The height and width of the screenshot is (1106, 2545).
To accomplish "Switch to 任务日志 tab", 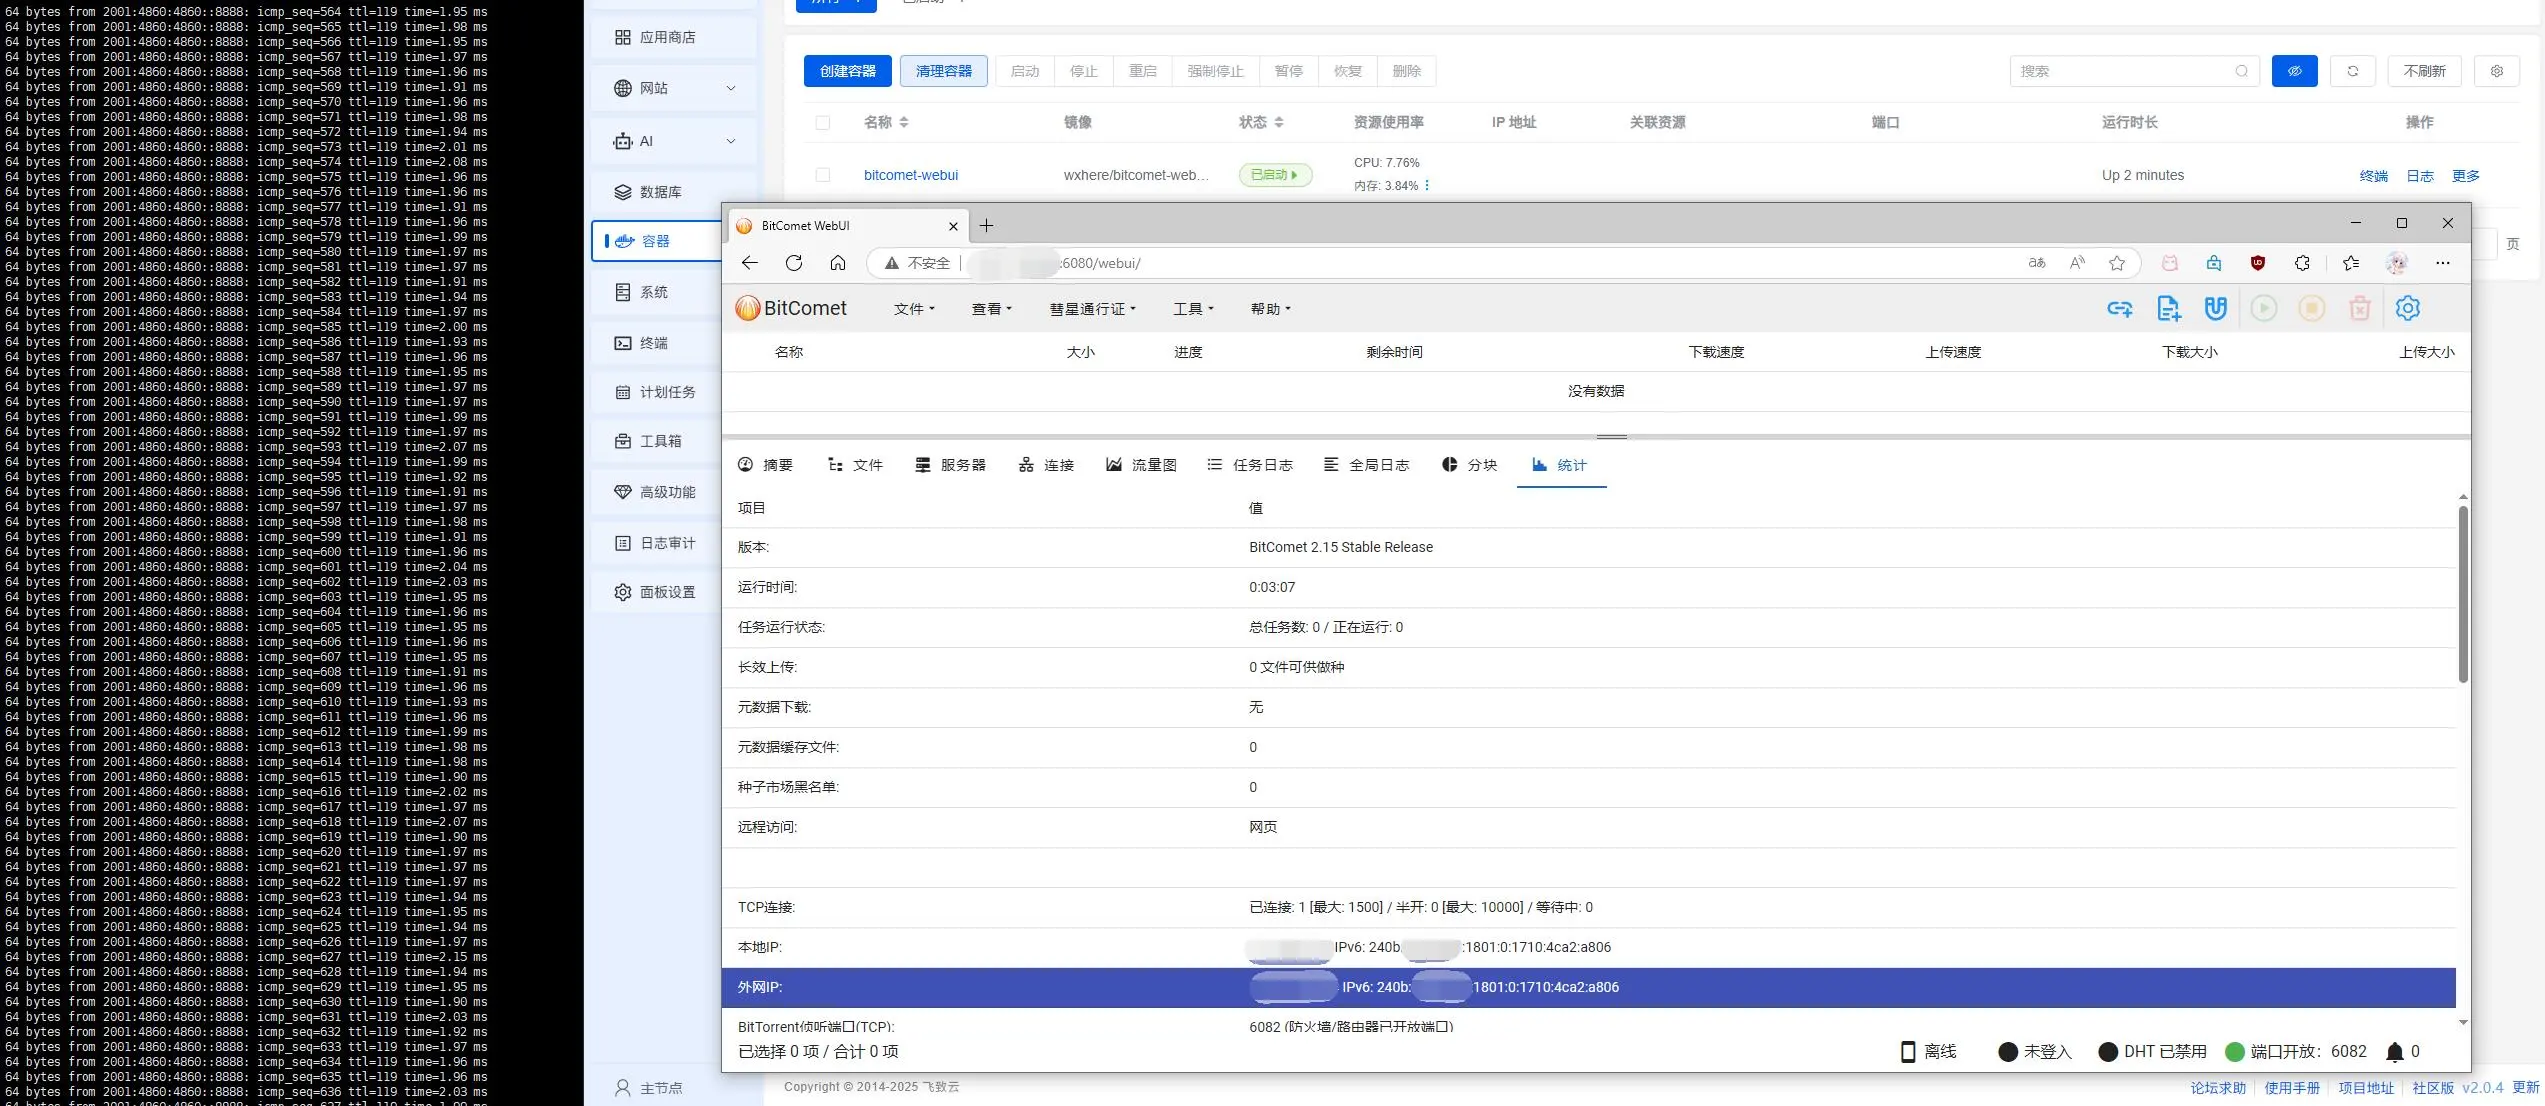I will (1250, 465).
